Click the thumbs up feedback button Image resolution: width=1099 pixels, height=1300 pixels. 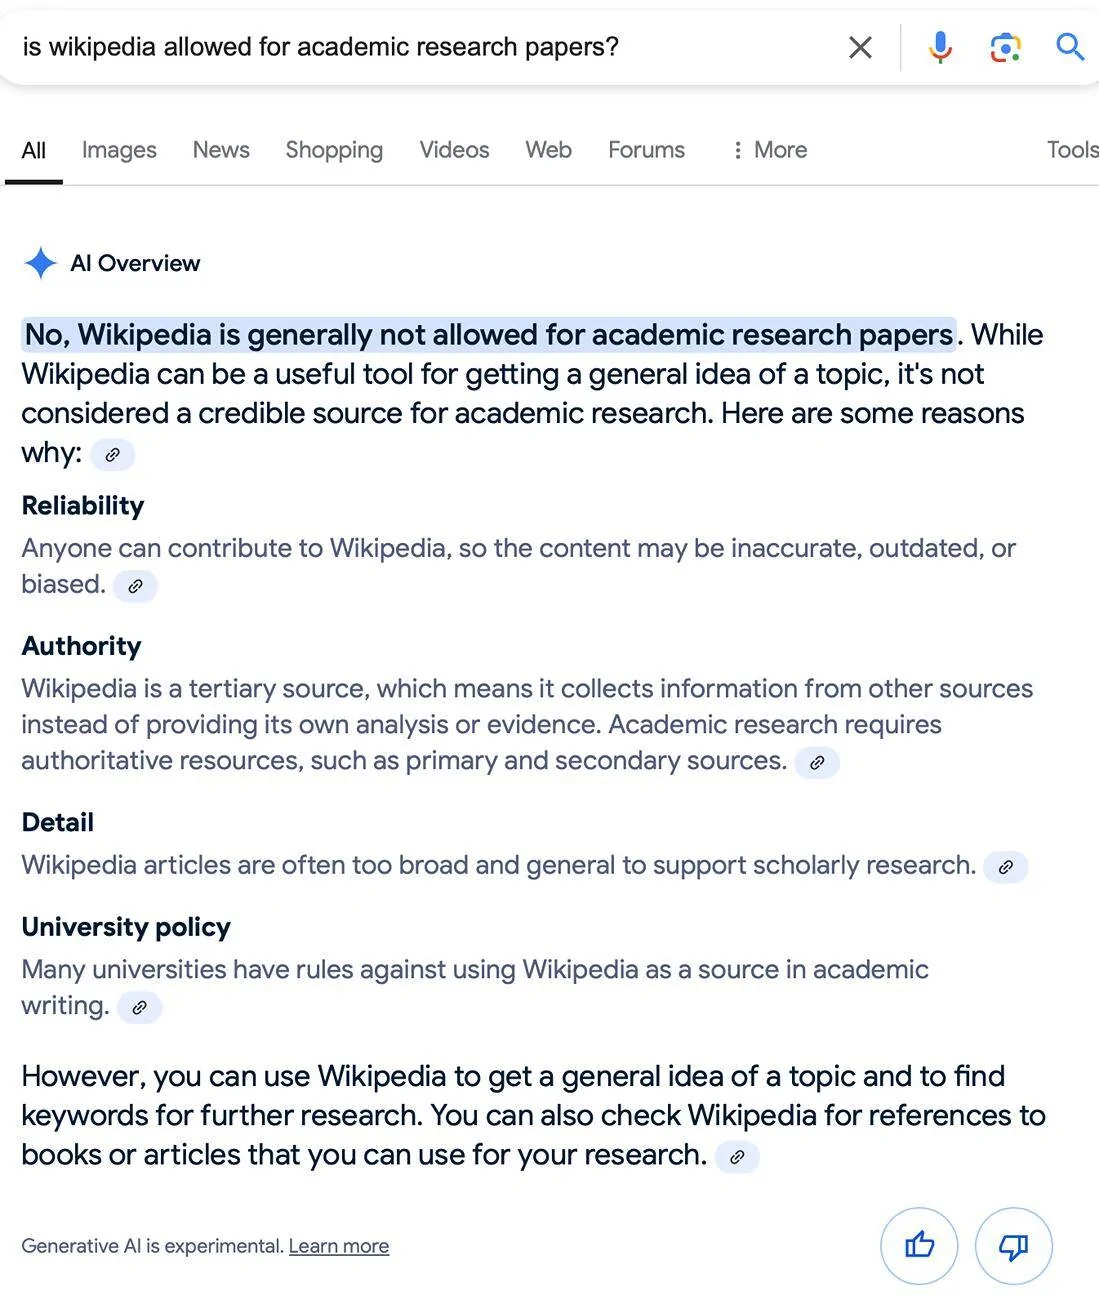point(919,1245)
